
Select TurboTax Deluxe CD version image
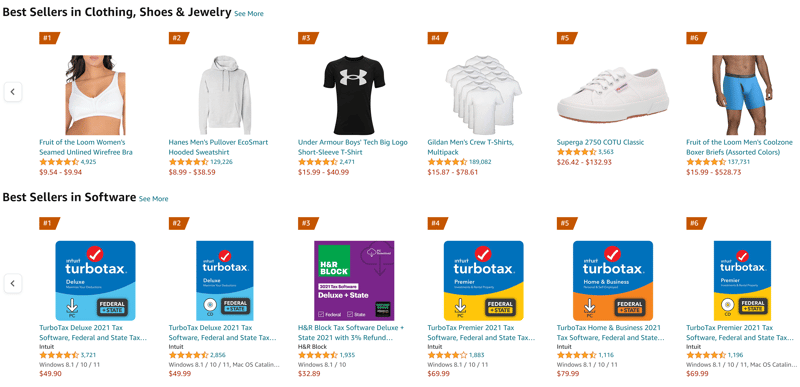pyautogui.click(x=225, y=280)
